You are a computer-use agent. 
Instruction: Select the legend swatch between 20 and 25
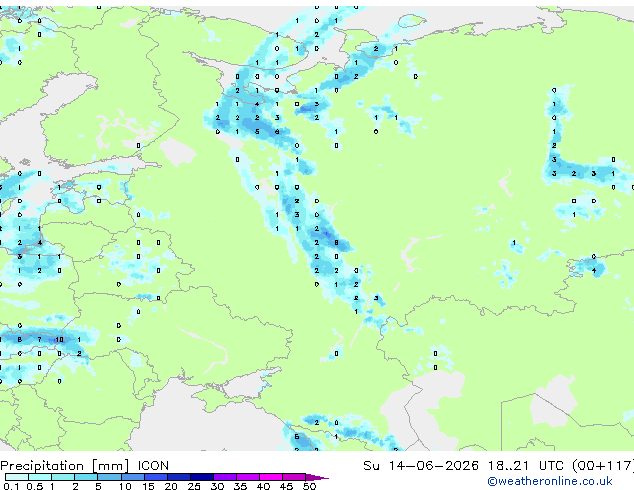click(x=179, y=477)
